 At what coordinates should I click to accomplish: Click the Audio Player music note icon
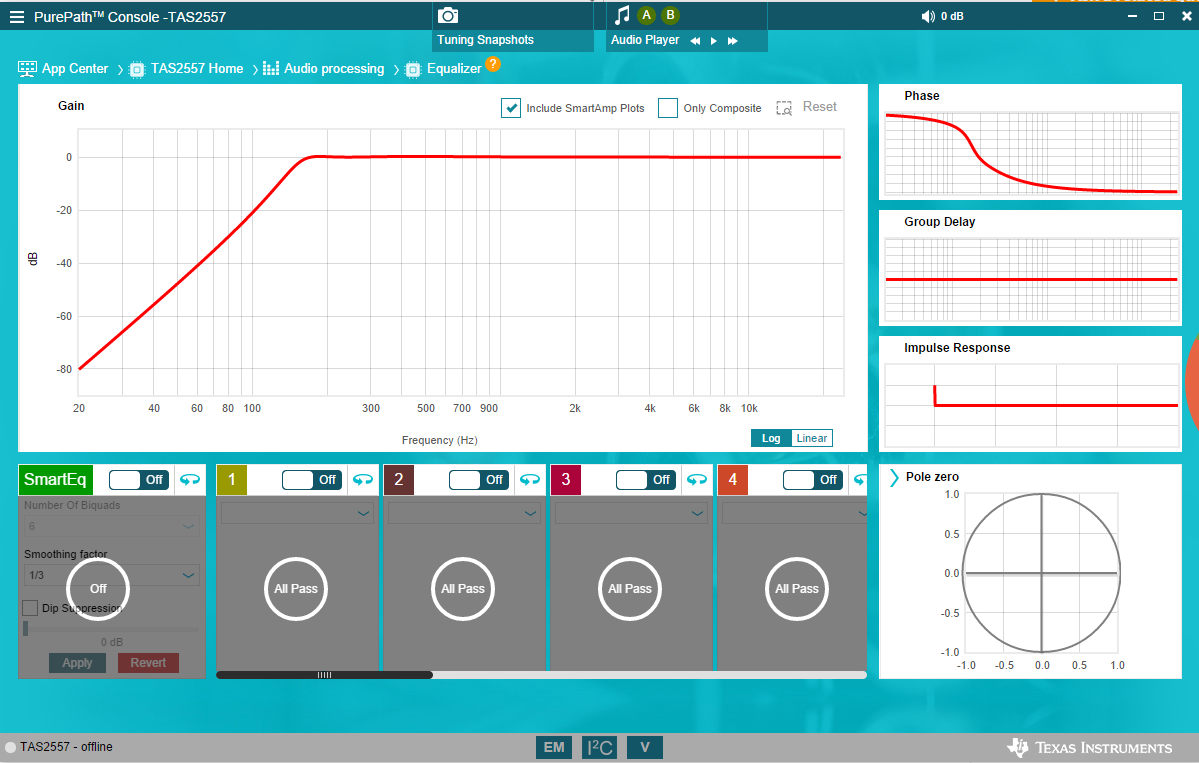click(622, 15)
